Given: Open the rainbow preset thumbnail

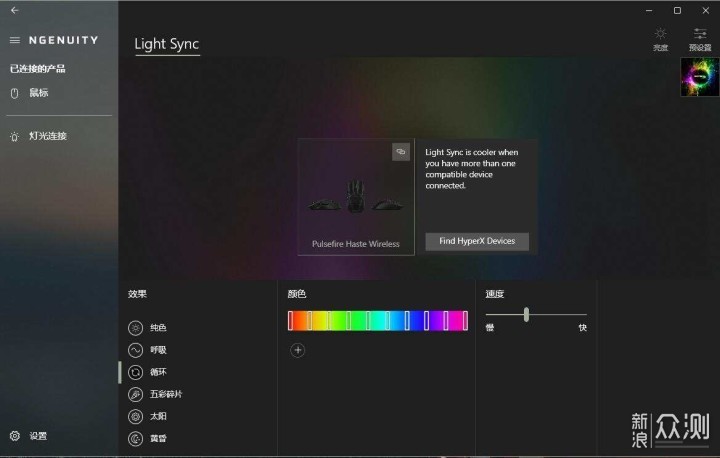Looking at the screenshot, I should click(700, 77).
